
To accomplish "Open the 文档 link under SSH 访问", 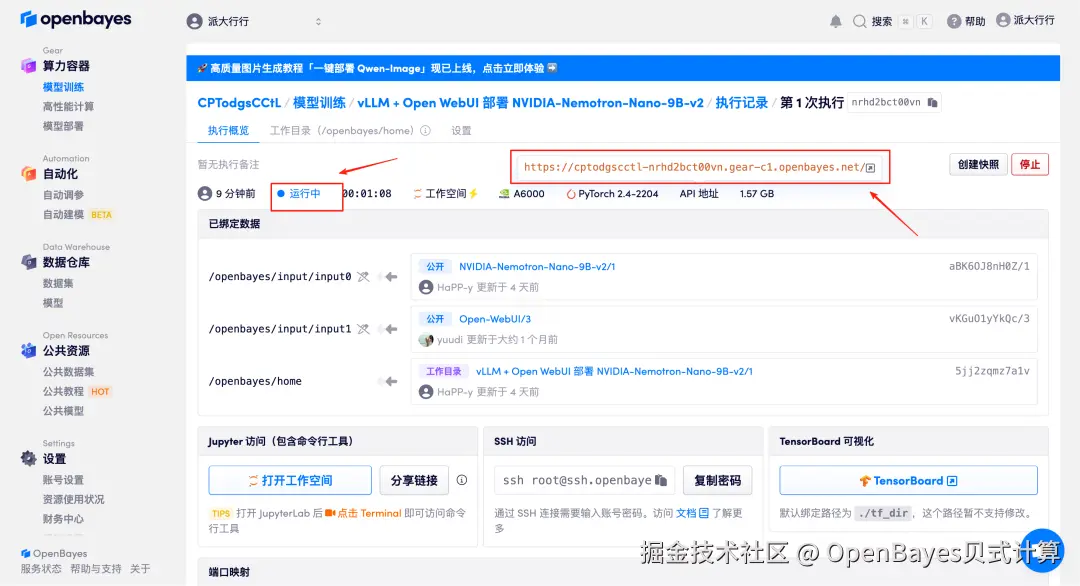I will tap(692, 513).
